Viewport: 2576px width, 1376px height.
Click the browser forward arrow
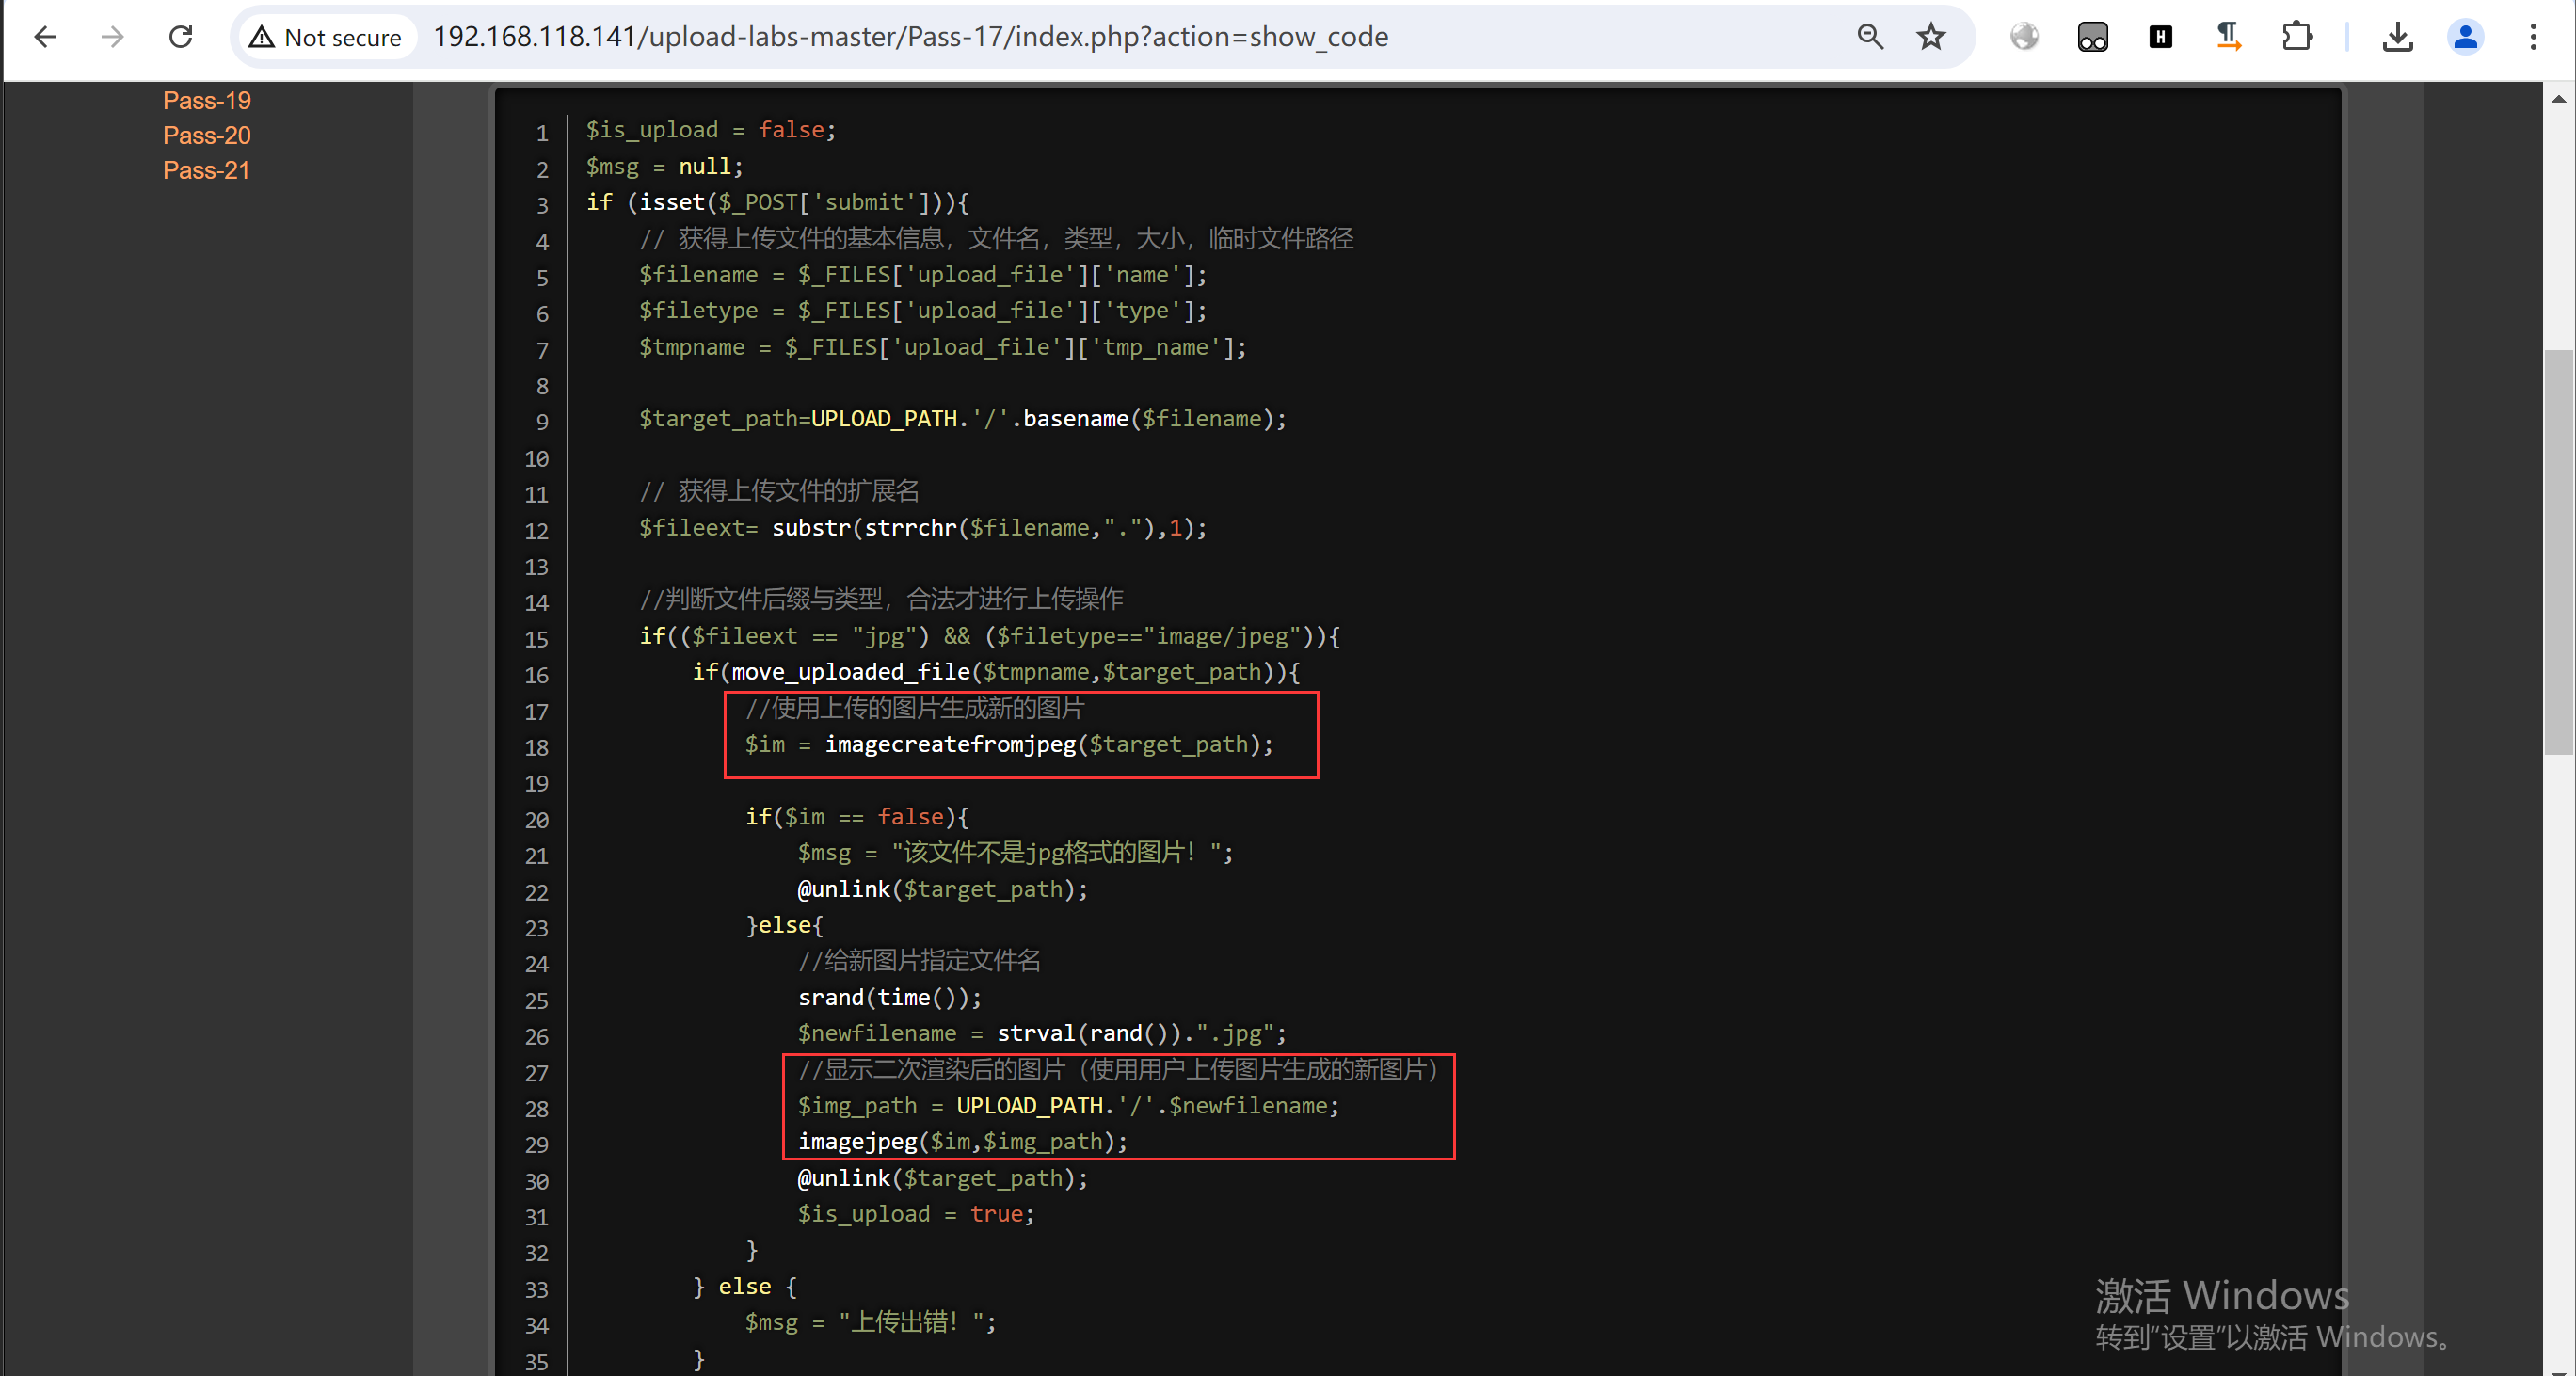tap(113, 37)
